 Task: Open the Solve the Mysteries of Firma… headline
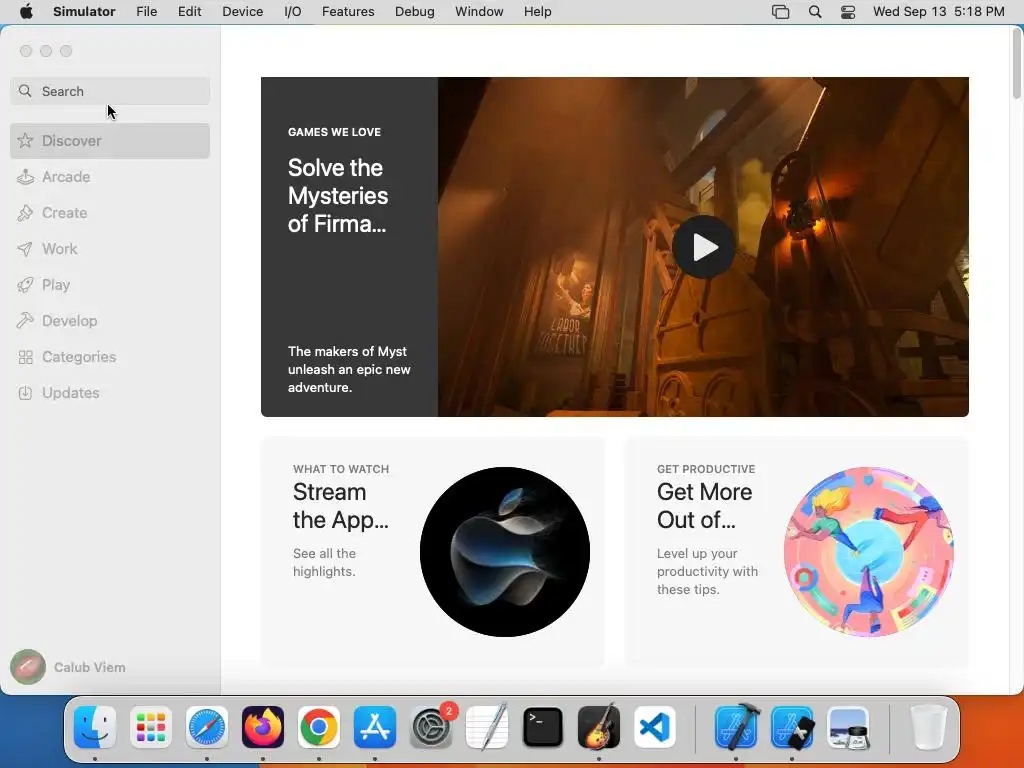click(338, 196)
